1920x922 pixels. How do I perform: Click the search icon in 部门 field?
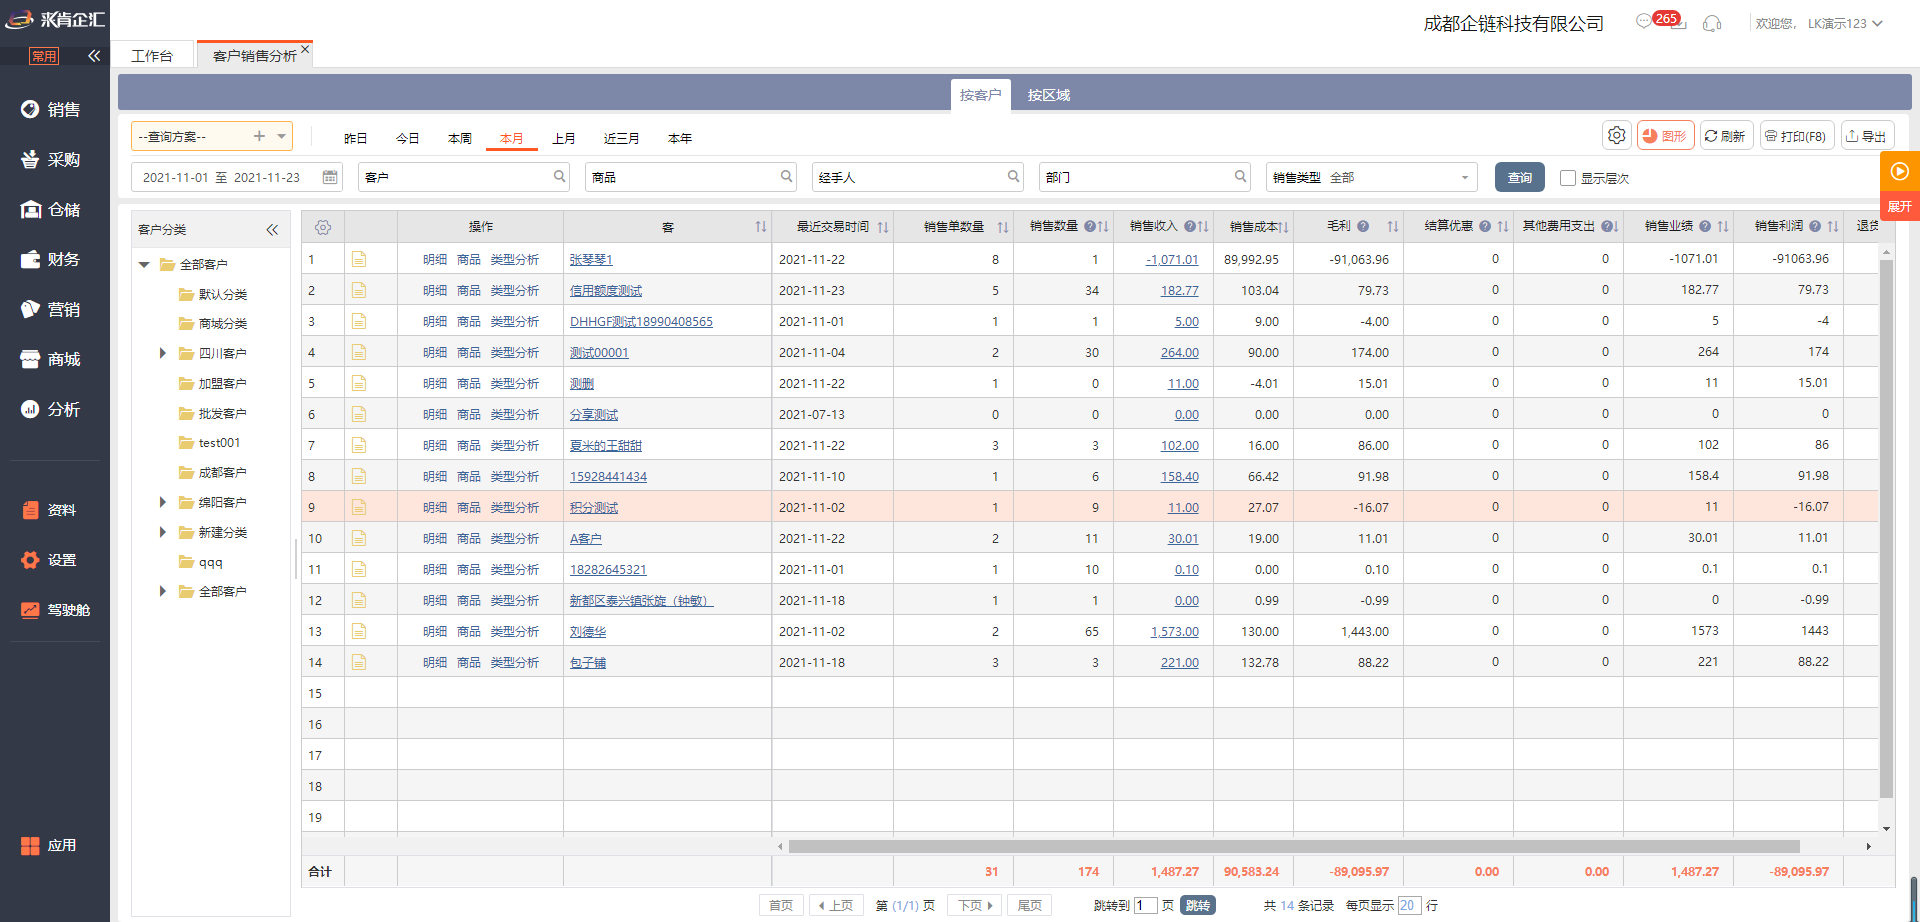1240,176
